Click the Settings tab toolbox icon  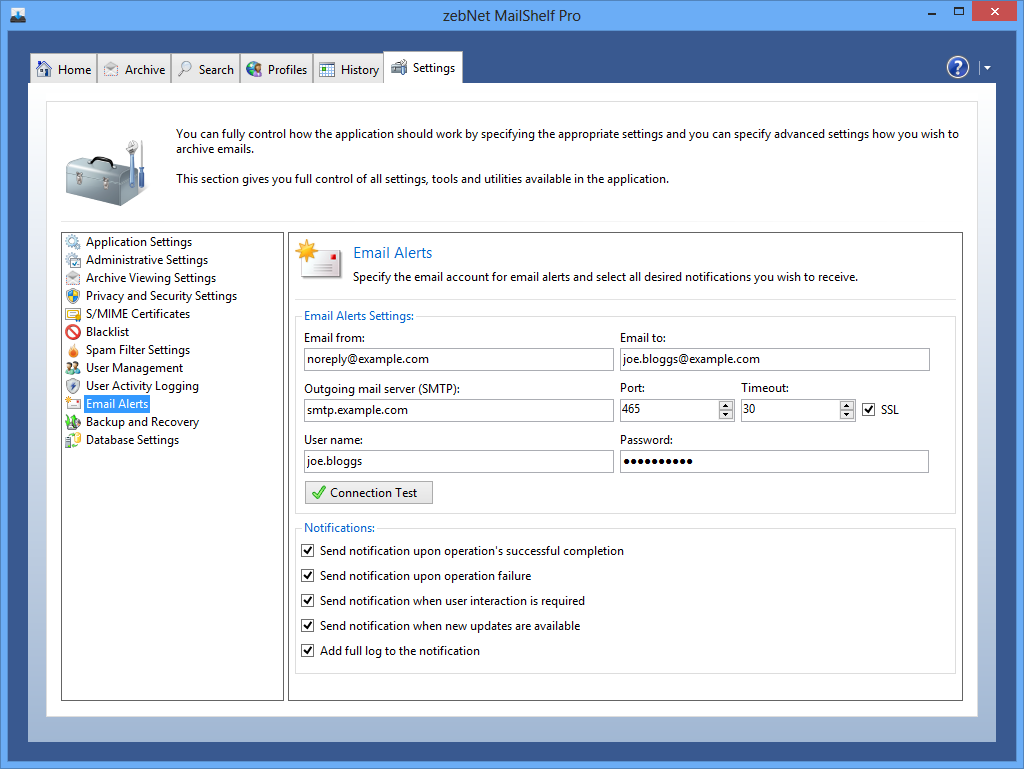tap(399, 67)
